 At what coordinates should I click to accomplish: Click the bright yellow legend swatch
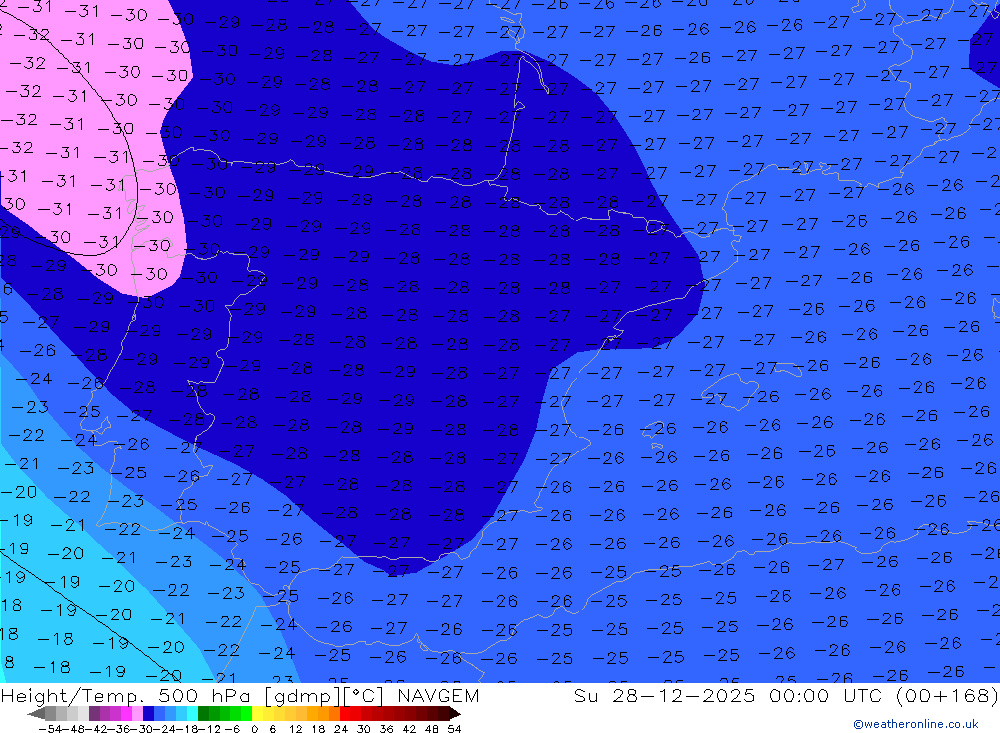tap(257, 714)
